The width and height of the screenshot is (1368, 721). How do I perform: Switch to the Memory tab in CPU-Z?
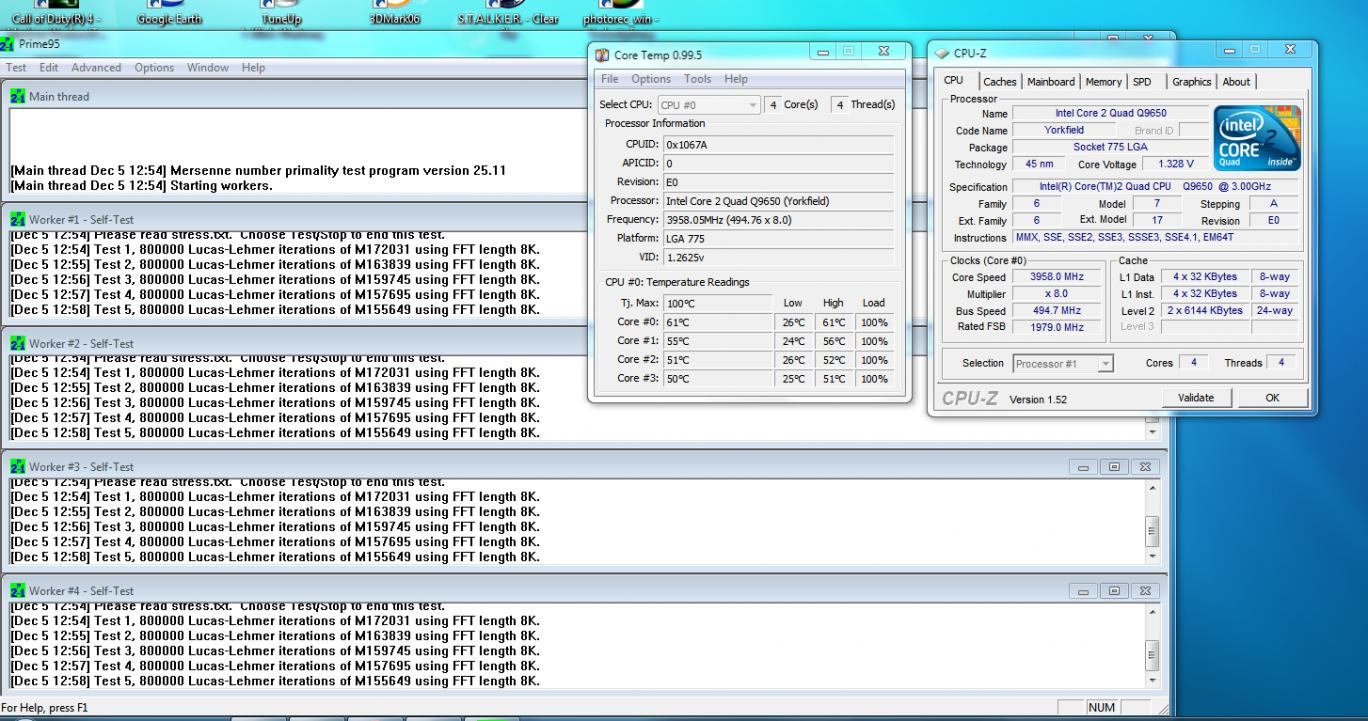point(1104,82)
